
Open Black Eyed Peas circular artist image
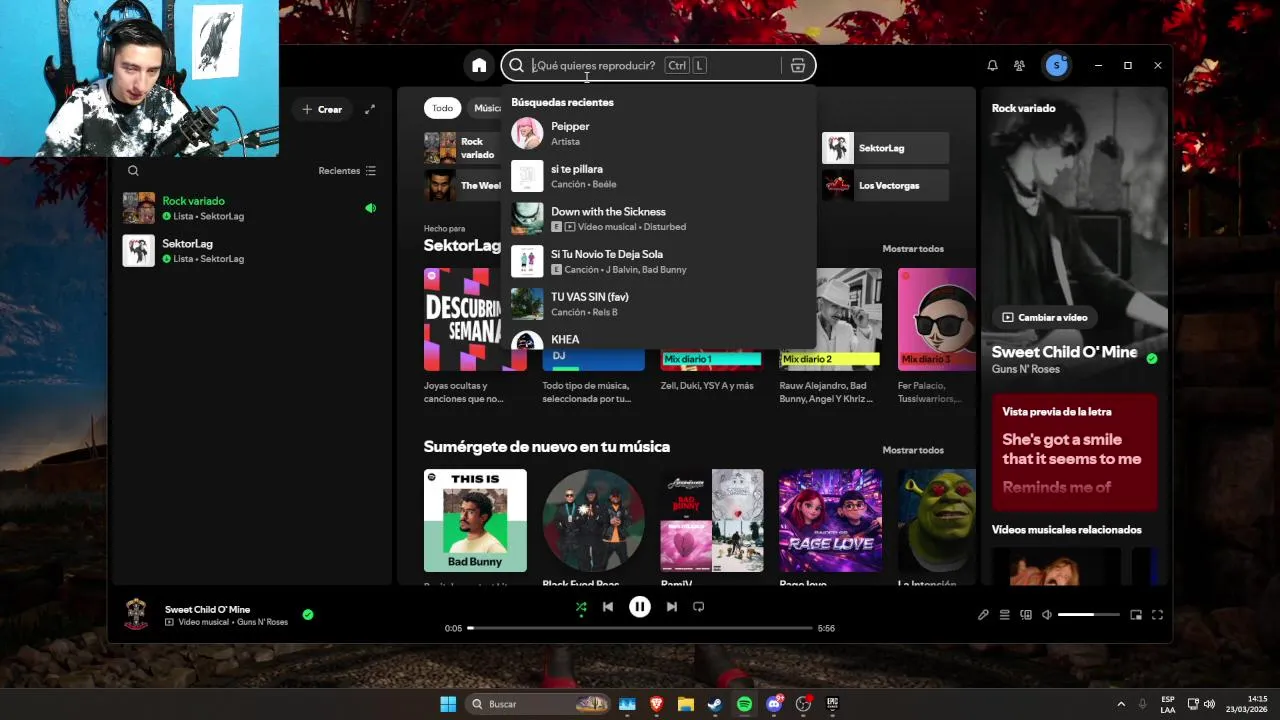(x=593, y=520)
